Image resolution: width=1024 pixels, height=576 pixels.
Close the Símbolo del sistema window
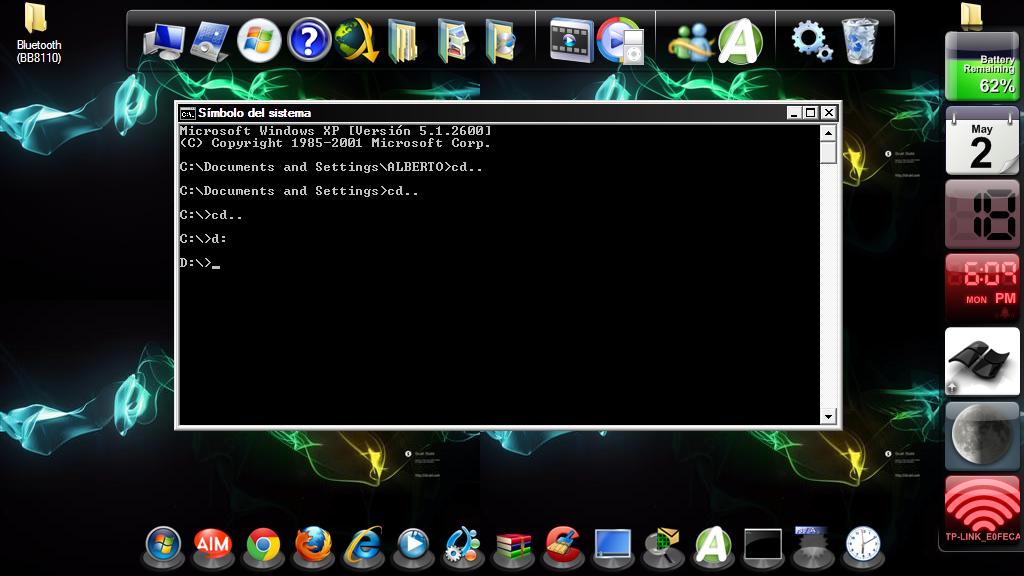click(x=829, y=113)
